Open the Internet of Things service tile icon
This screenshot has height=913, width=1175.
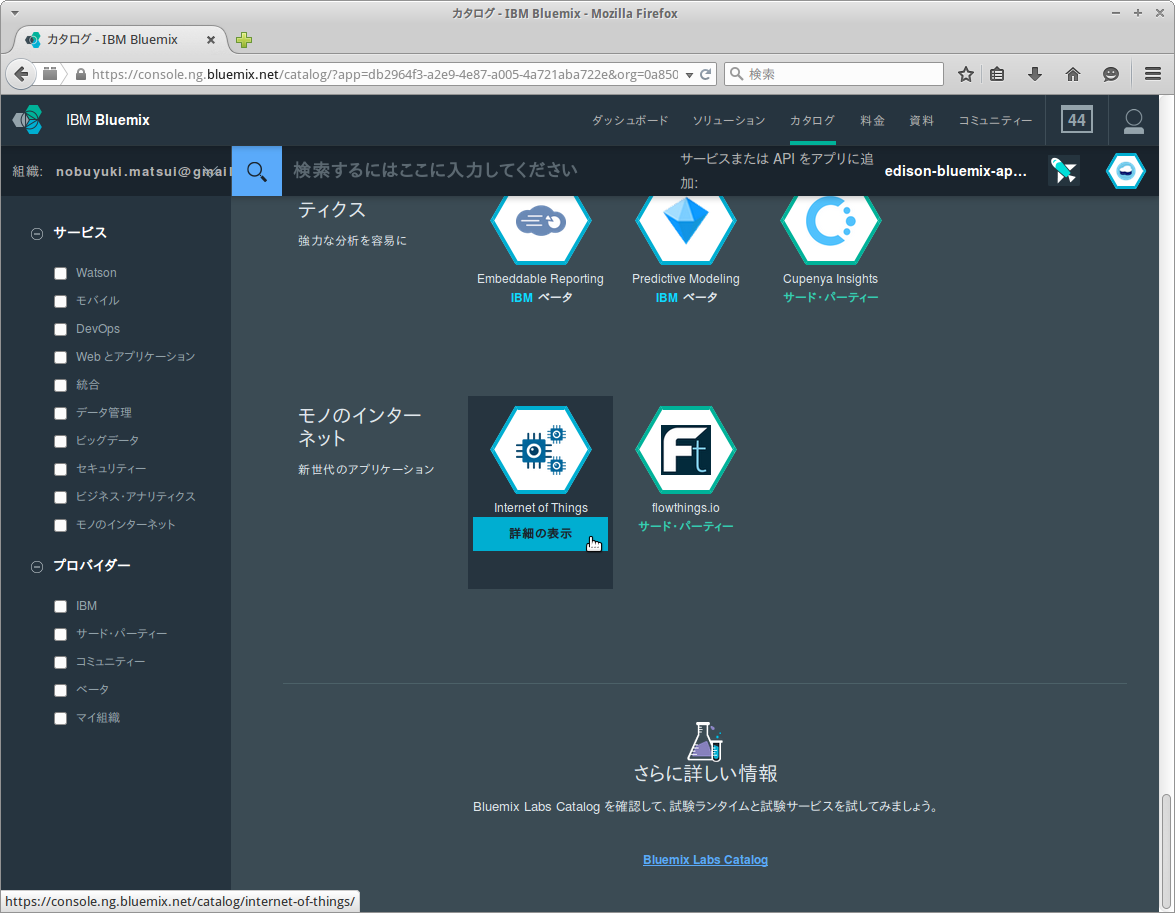point(540,450)
